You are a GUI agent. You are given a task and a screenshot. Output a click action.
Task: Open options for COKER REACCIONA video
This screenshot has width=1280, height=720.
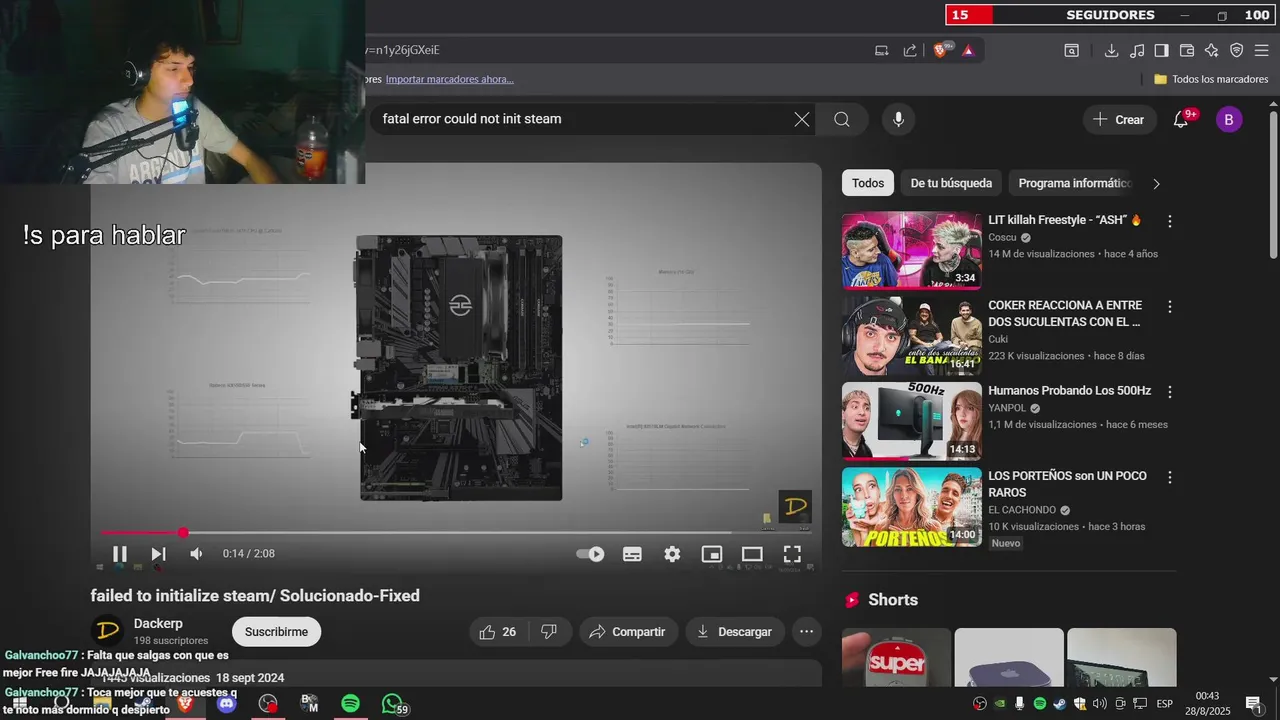click(1170, 307)
